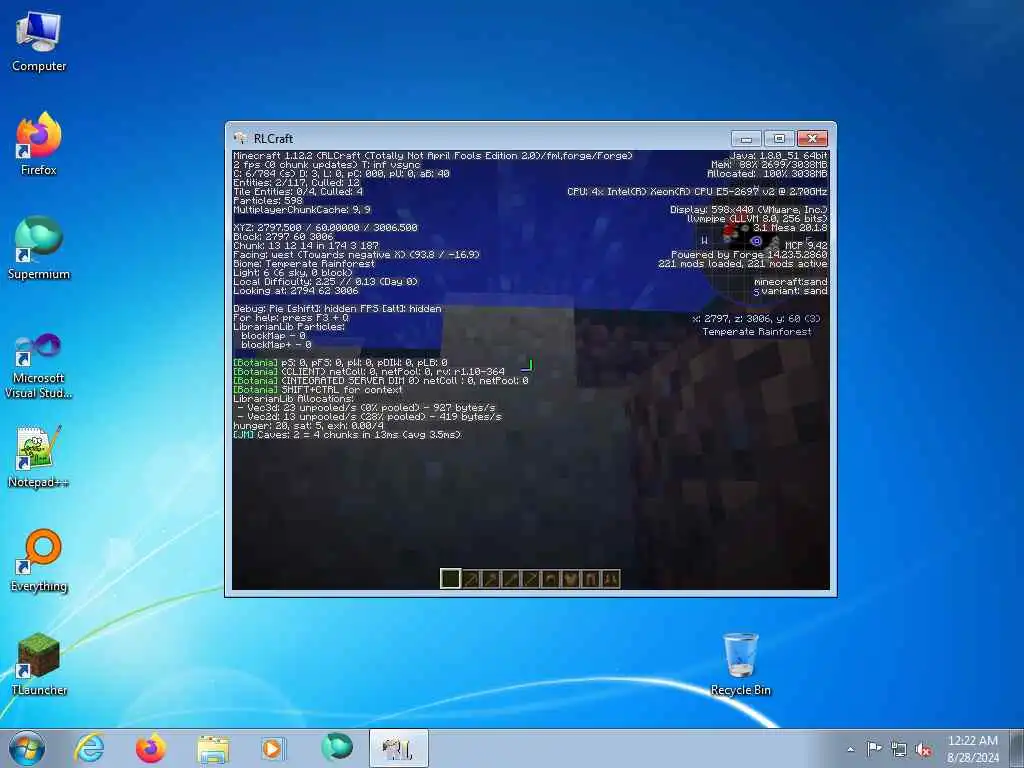Click the 'XYZ: 2797.500' coordinates line
1024x768 pixels.
click(325, 227)
